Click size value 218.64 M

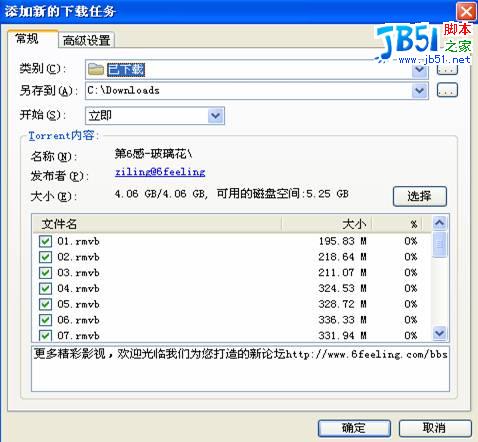pyautogui.click(x=343, y=257)
